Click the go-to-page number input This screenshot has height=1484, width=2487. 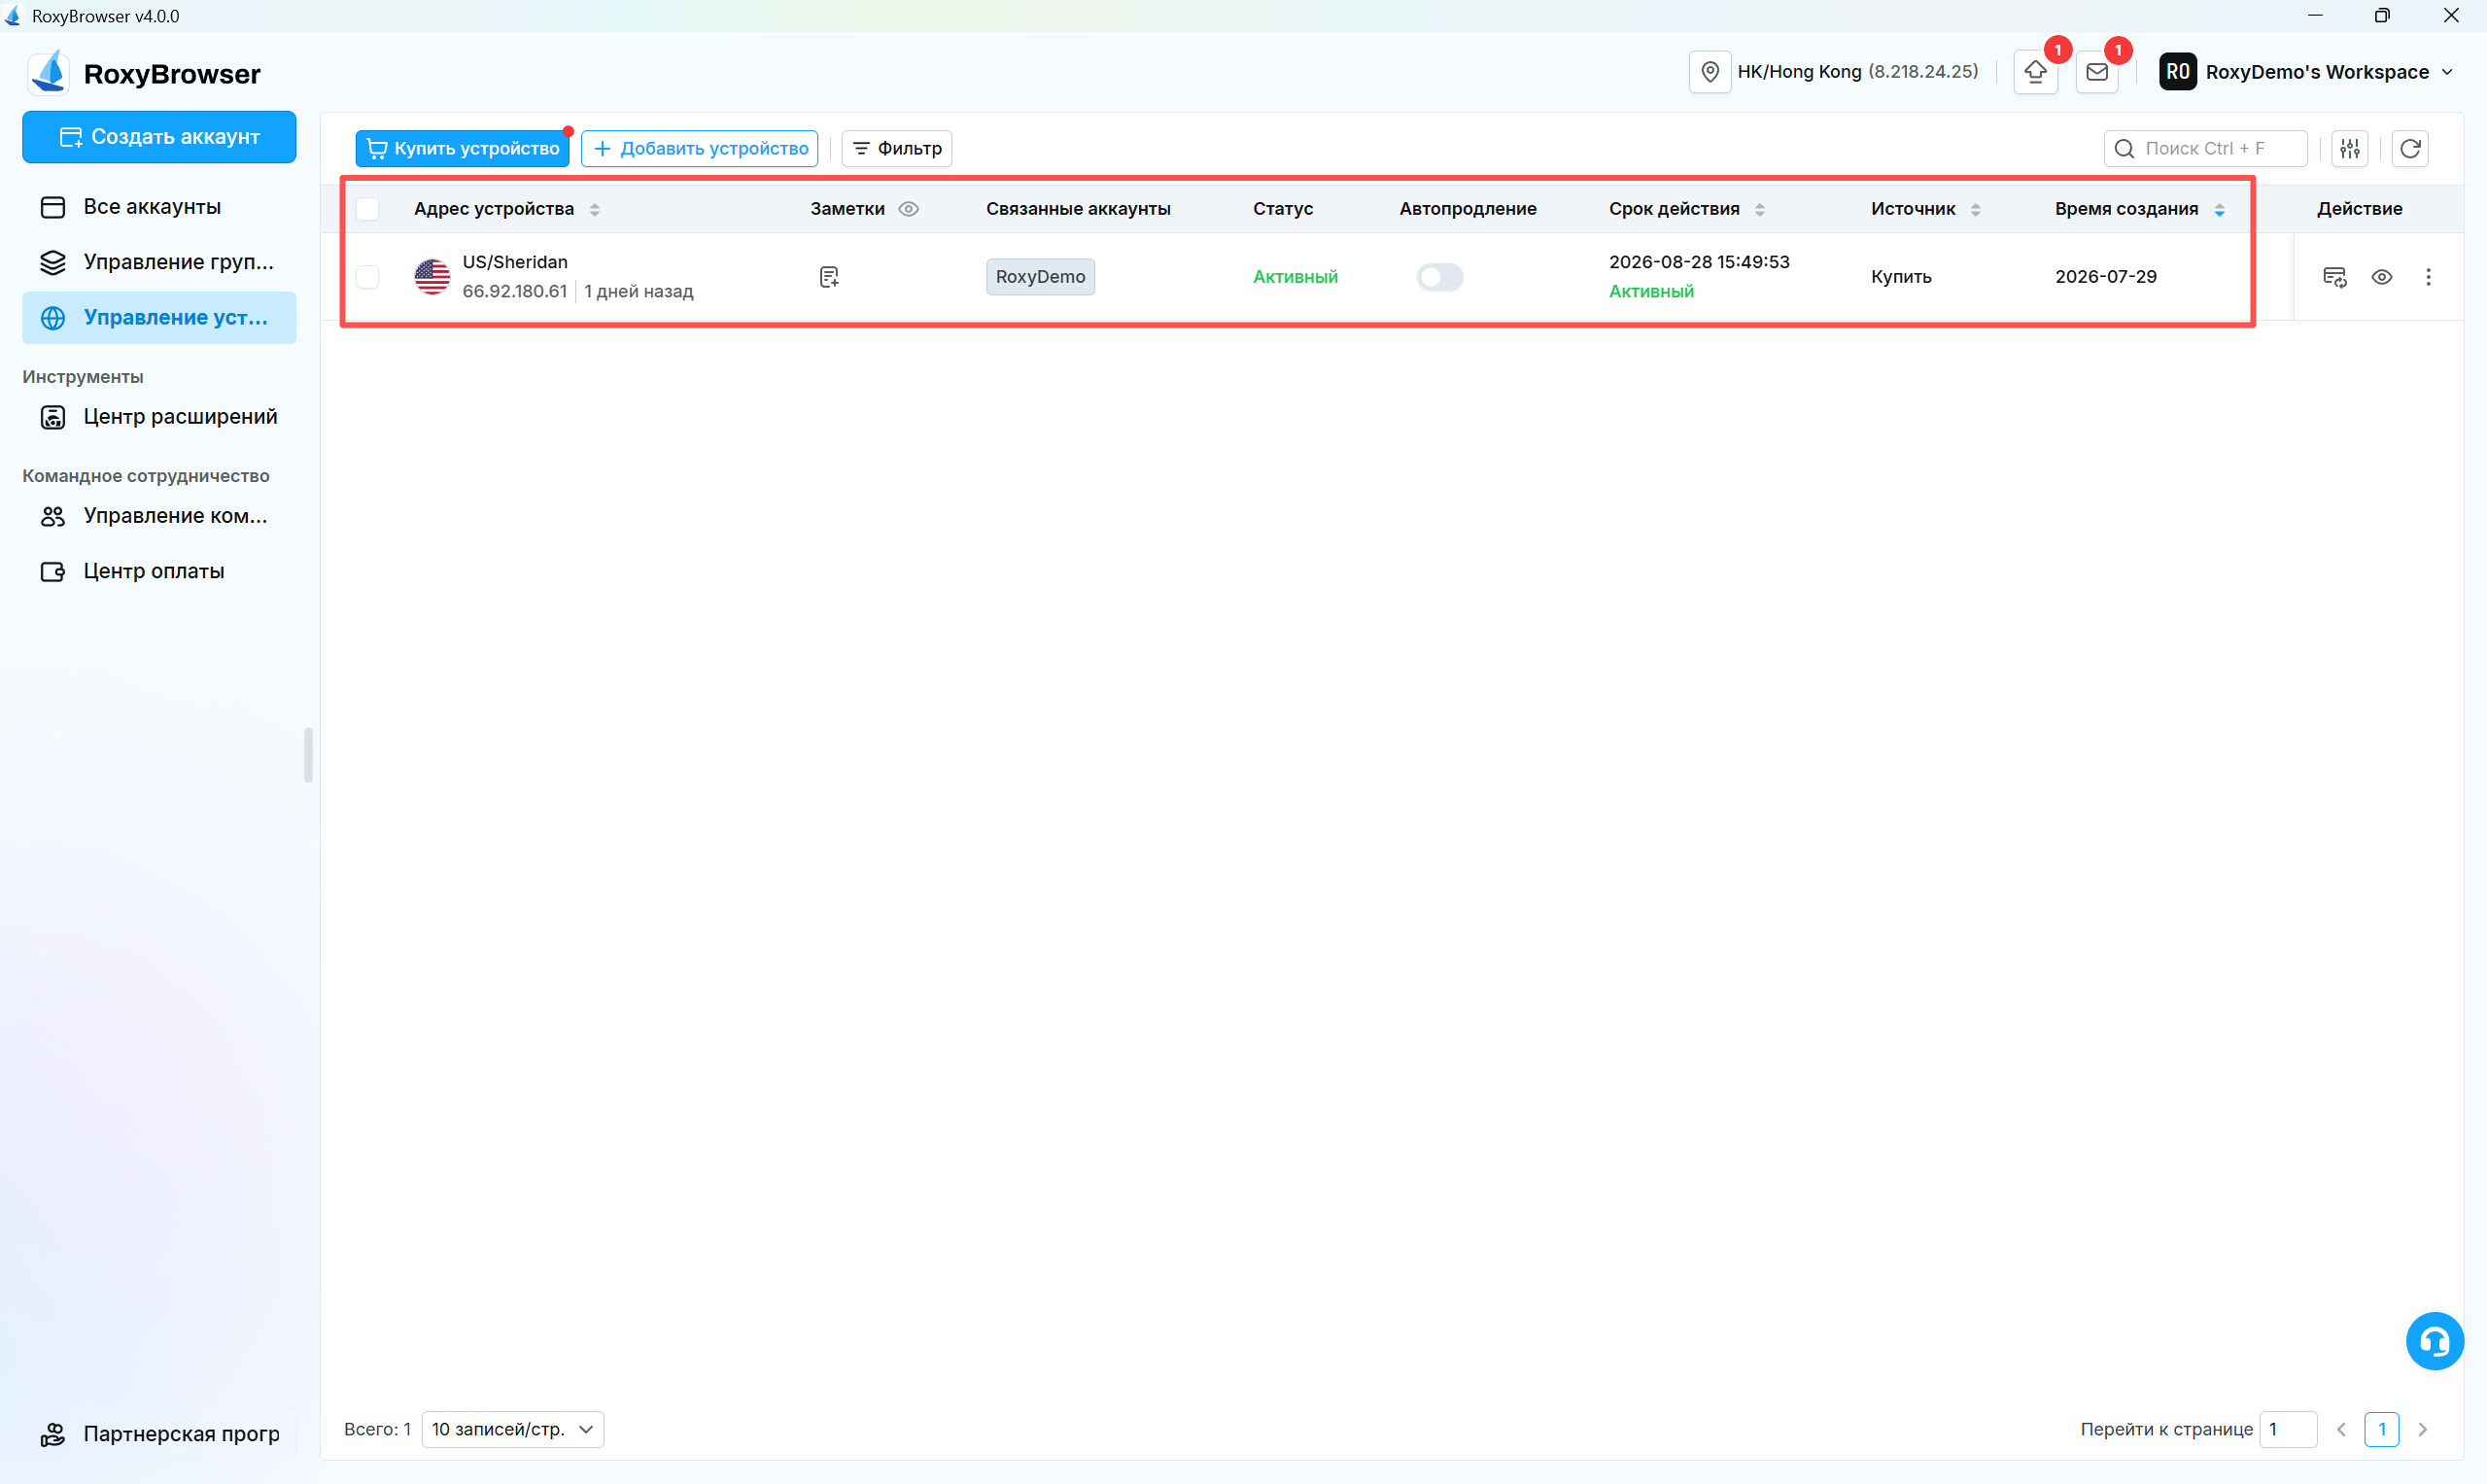click(x=2288, y=1429)
